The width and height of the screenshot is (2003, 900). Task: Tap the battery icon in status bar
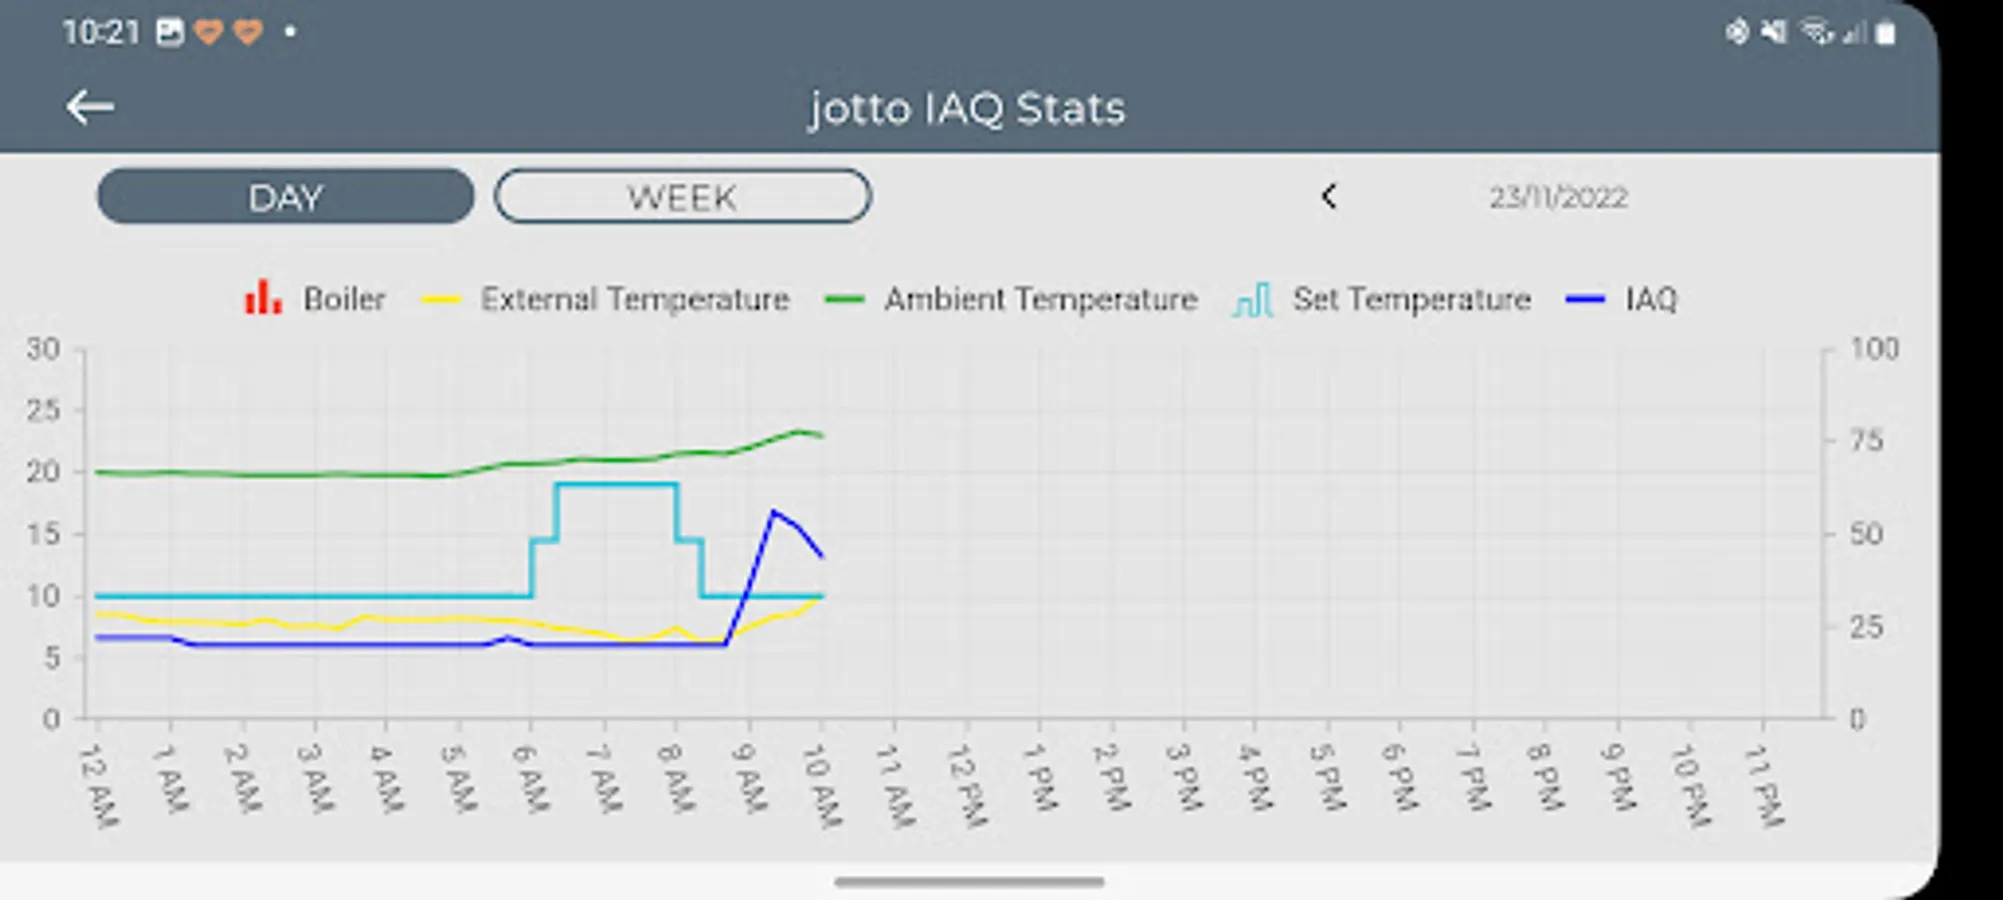[x=1886, y=33]
